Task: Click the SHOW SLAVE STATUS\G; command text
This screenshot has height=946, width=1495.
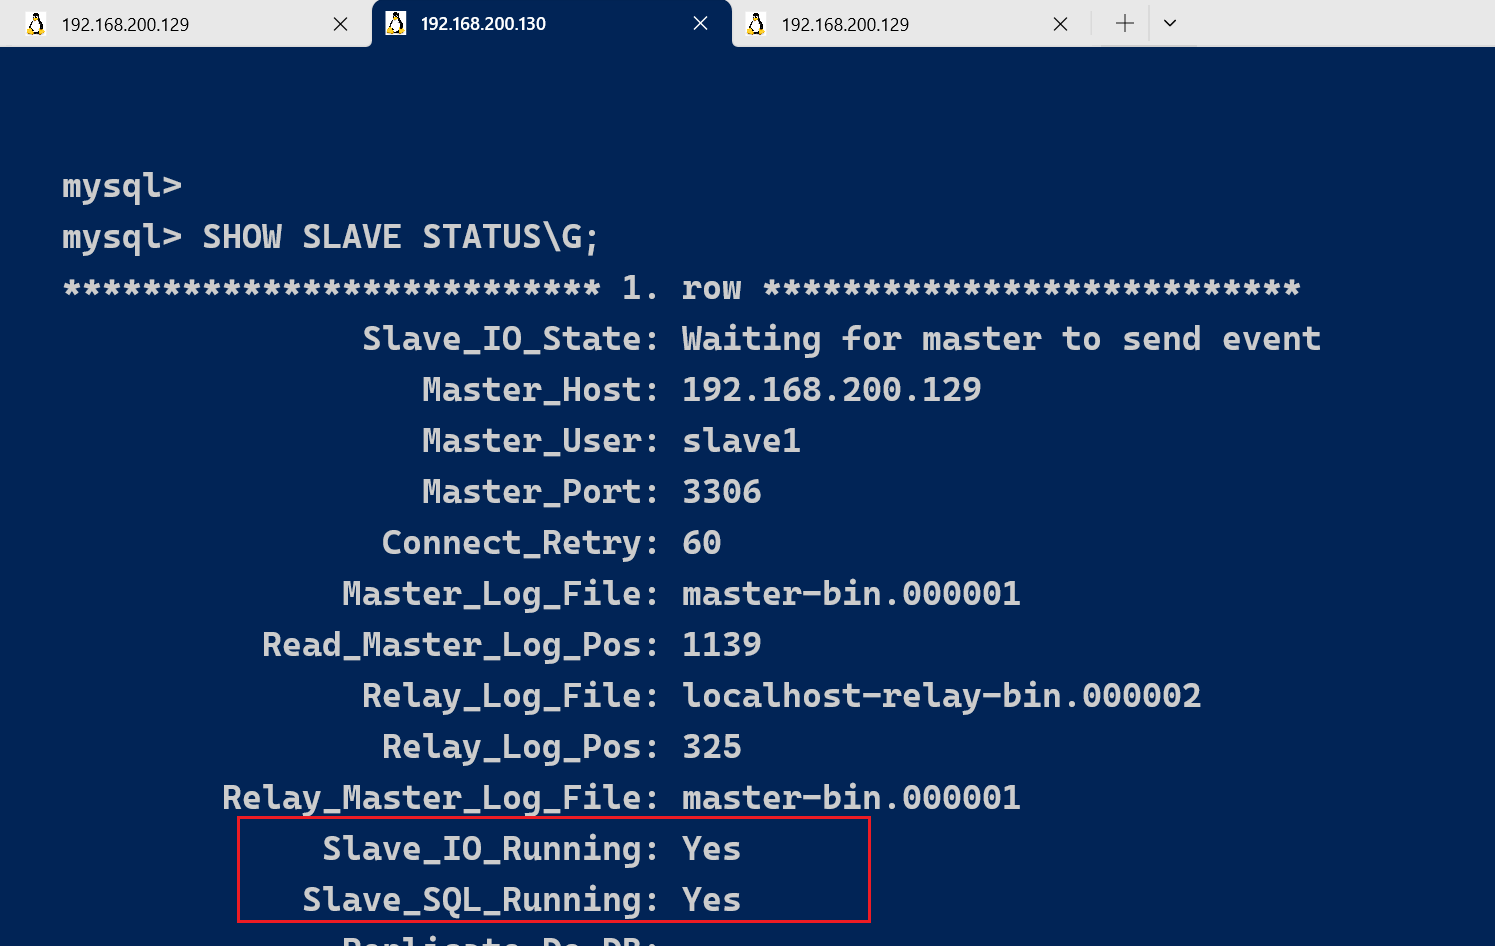Action: [x=401, y=237]
